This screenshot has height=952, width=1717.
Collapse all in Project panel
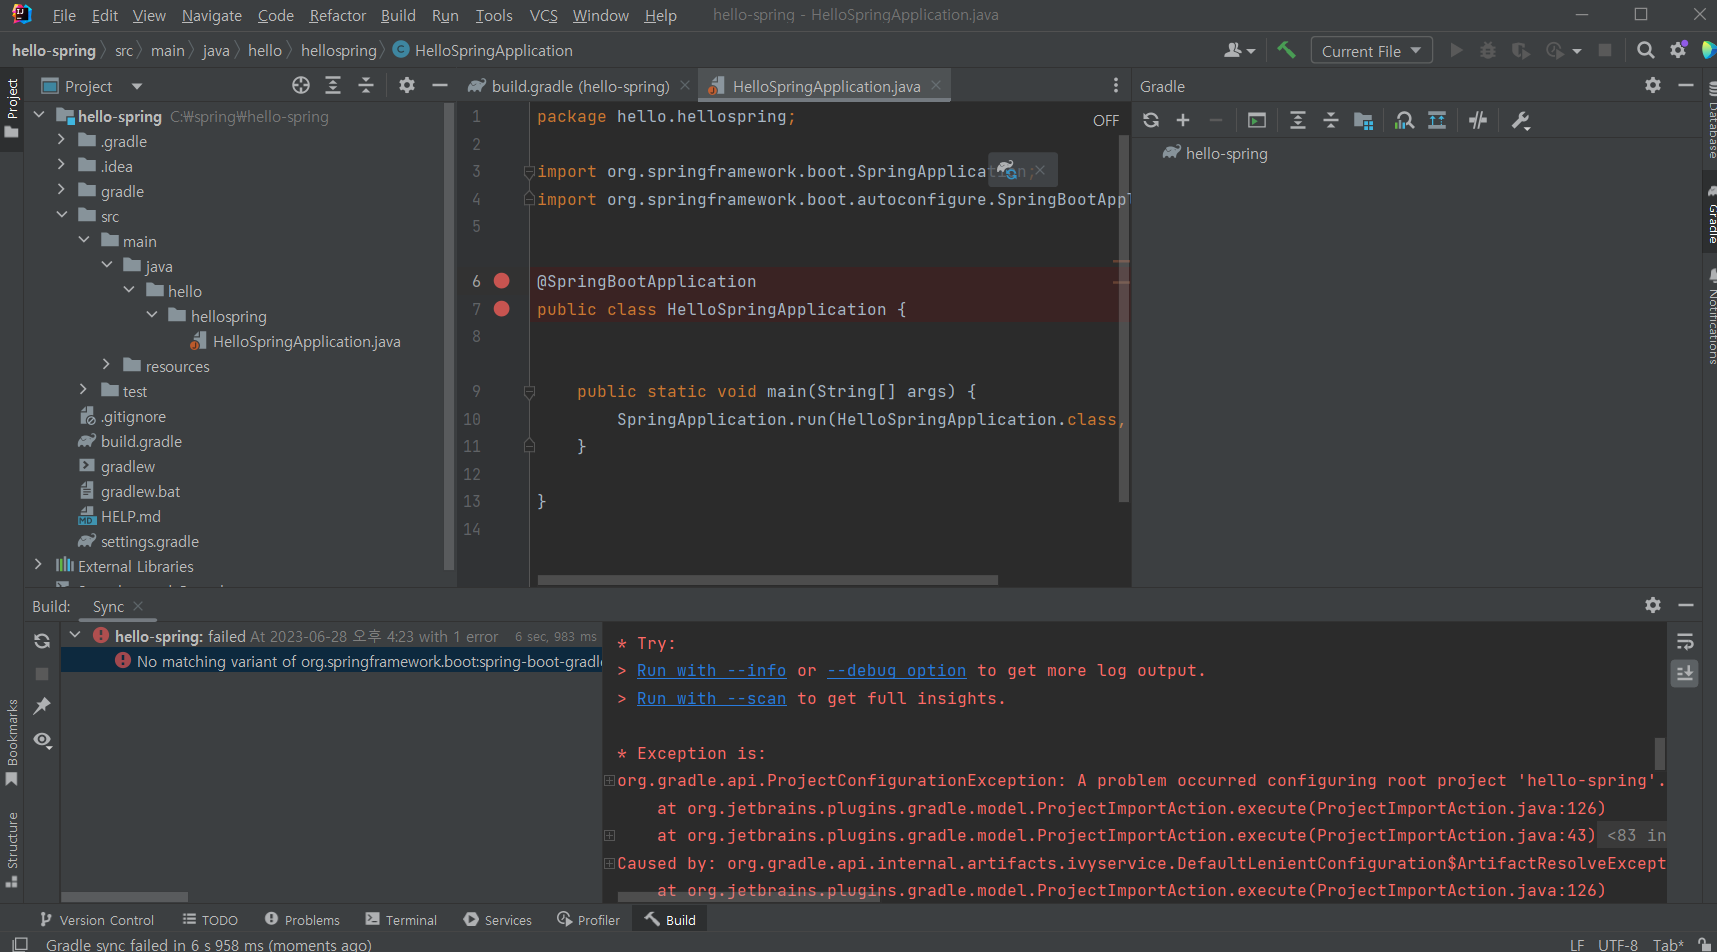(x=366, y=86)
